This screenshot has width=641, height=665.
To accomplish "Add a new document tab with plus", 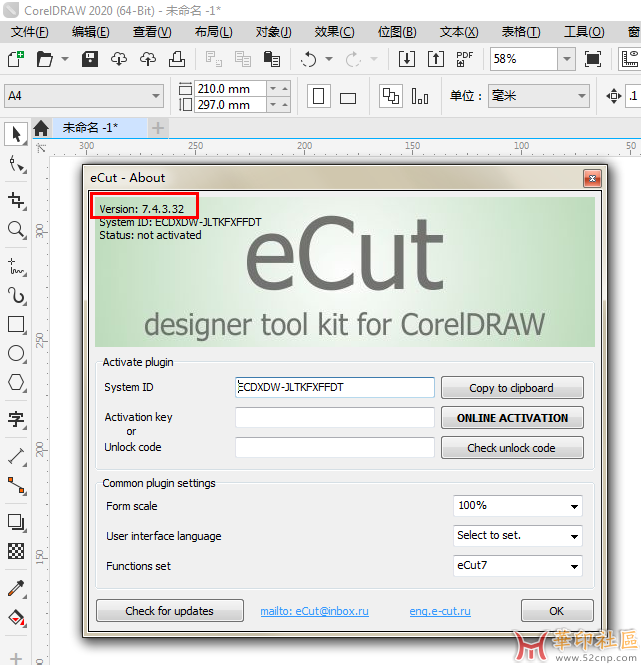I will [158, 128].
